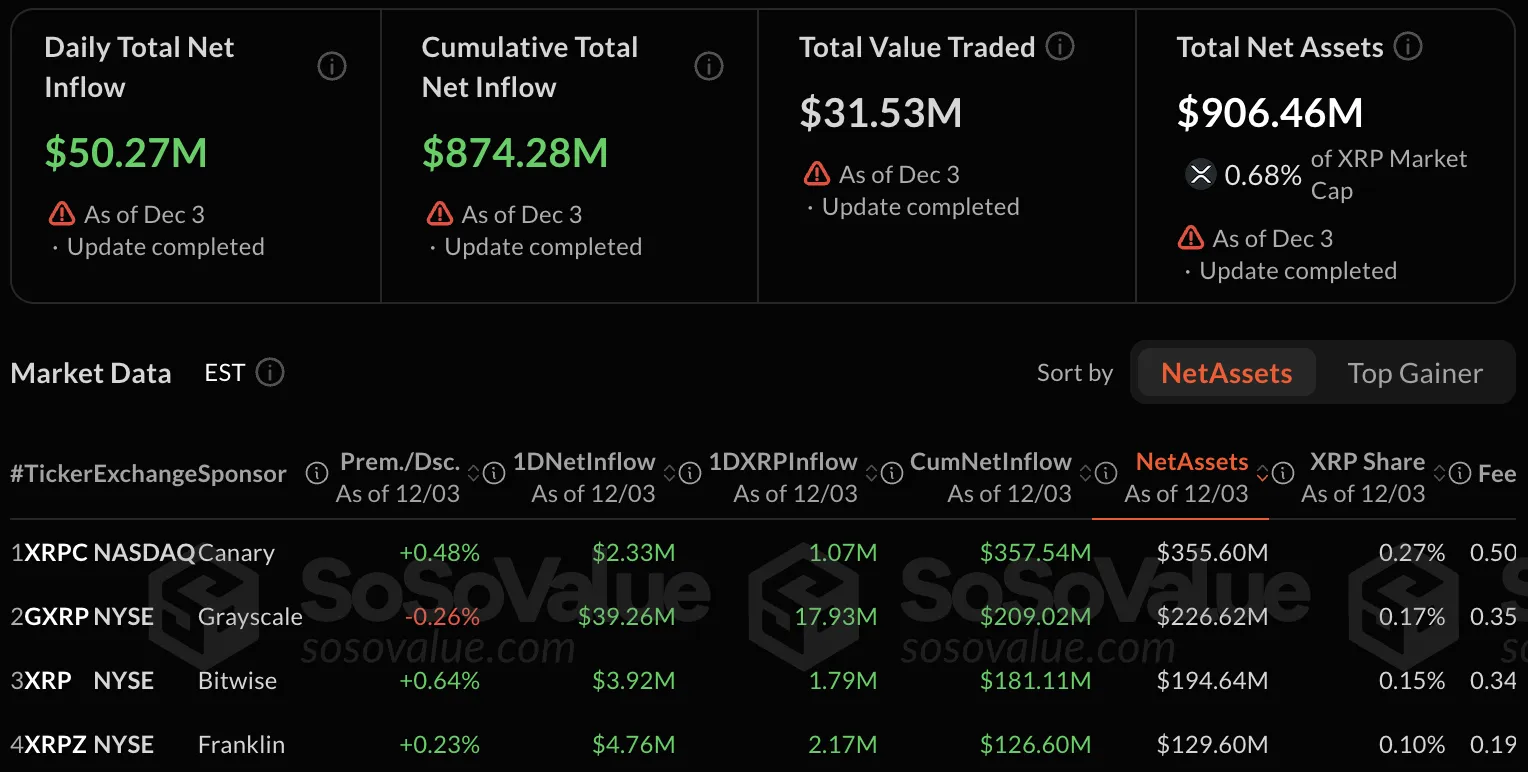Click the Total Net Assets info icon
Image resolution: width=1528 pixels, height=772 pixels.
1408,46
